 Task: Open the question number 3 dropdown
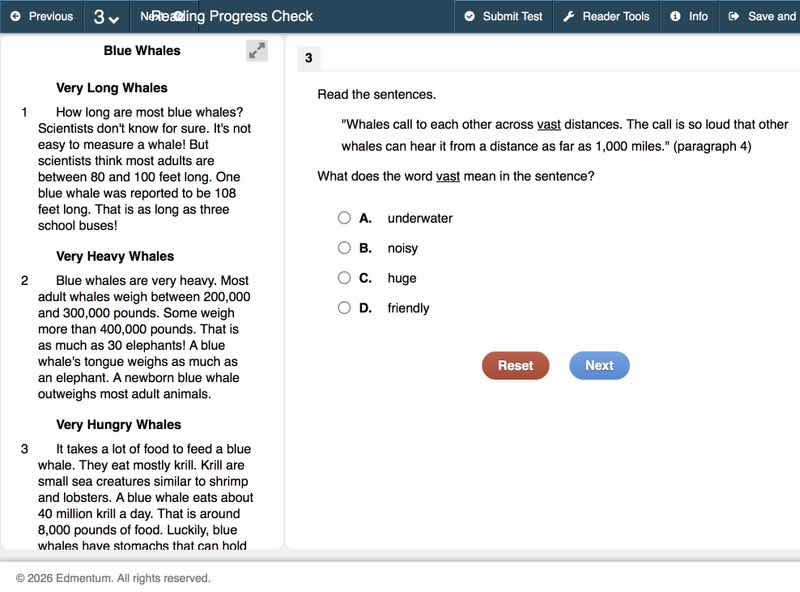(106, 17)
